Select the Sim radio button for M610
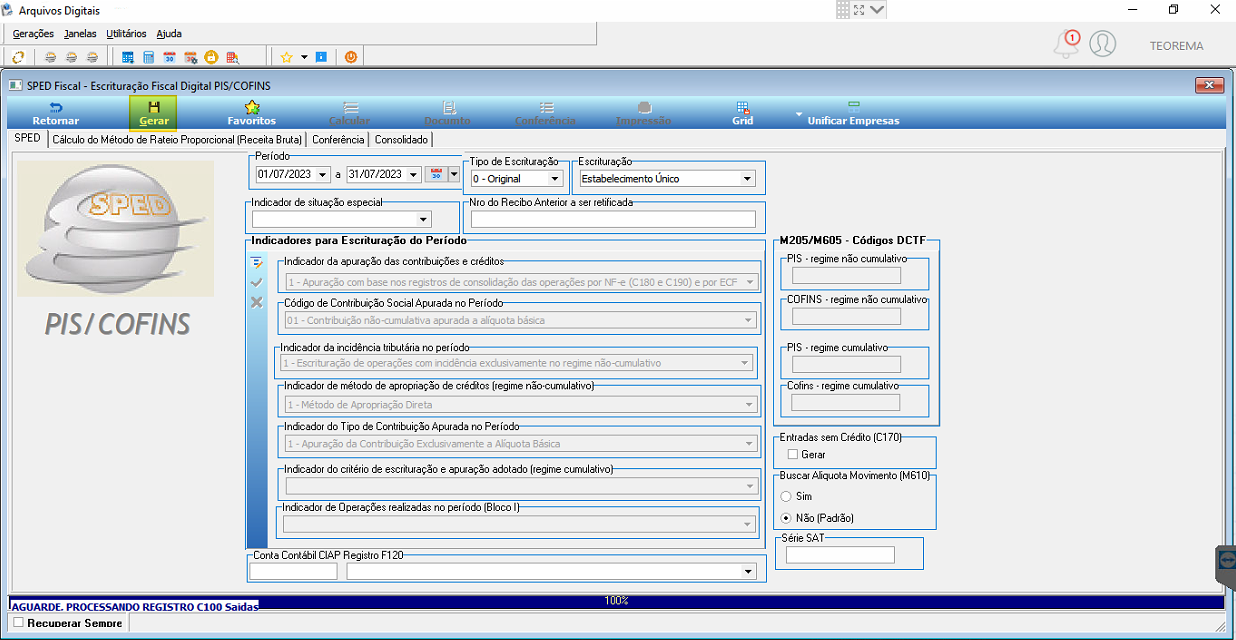Screen dimensions: 1236x640 [x=786, y=496]
